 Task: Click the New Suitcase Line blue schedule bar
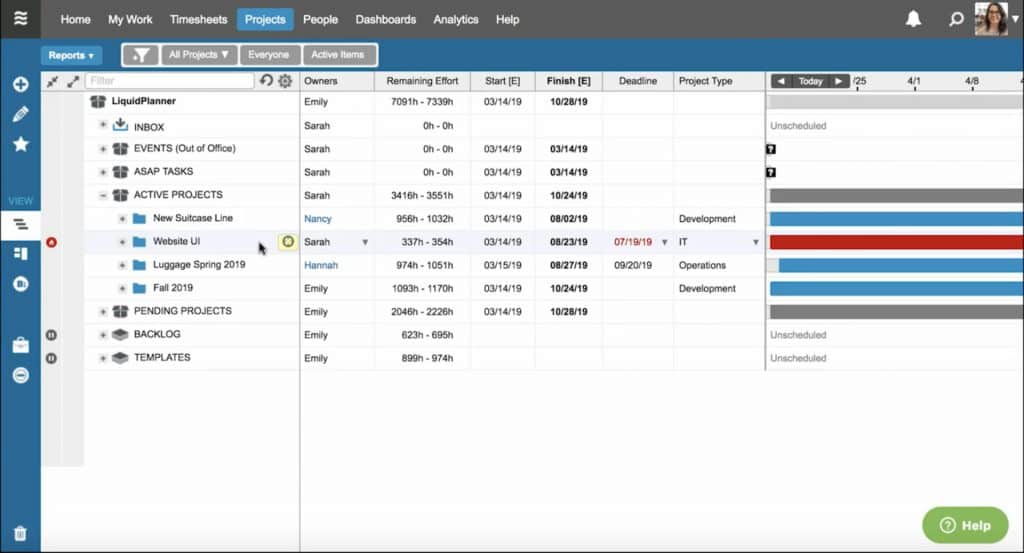point(897,219)
